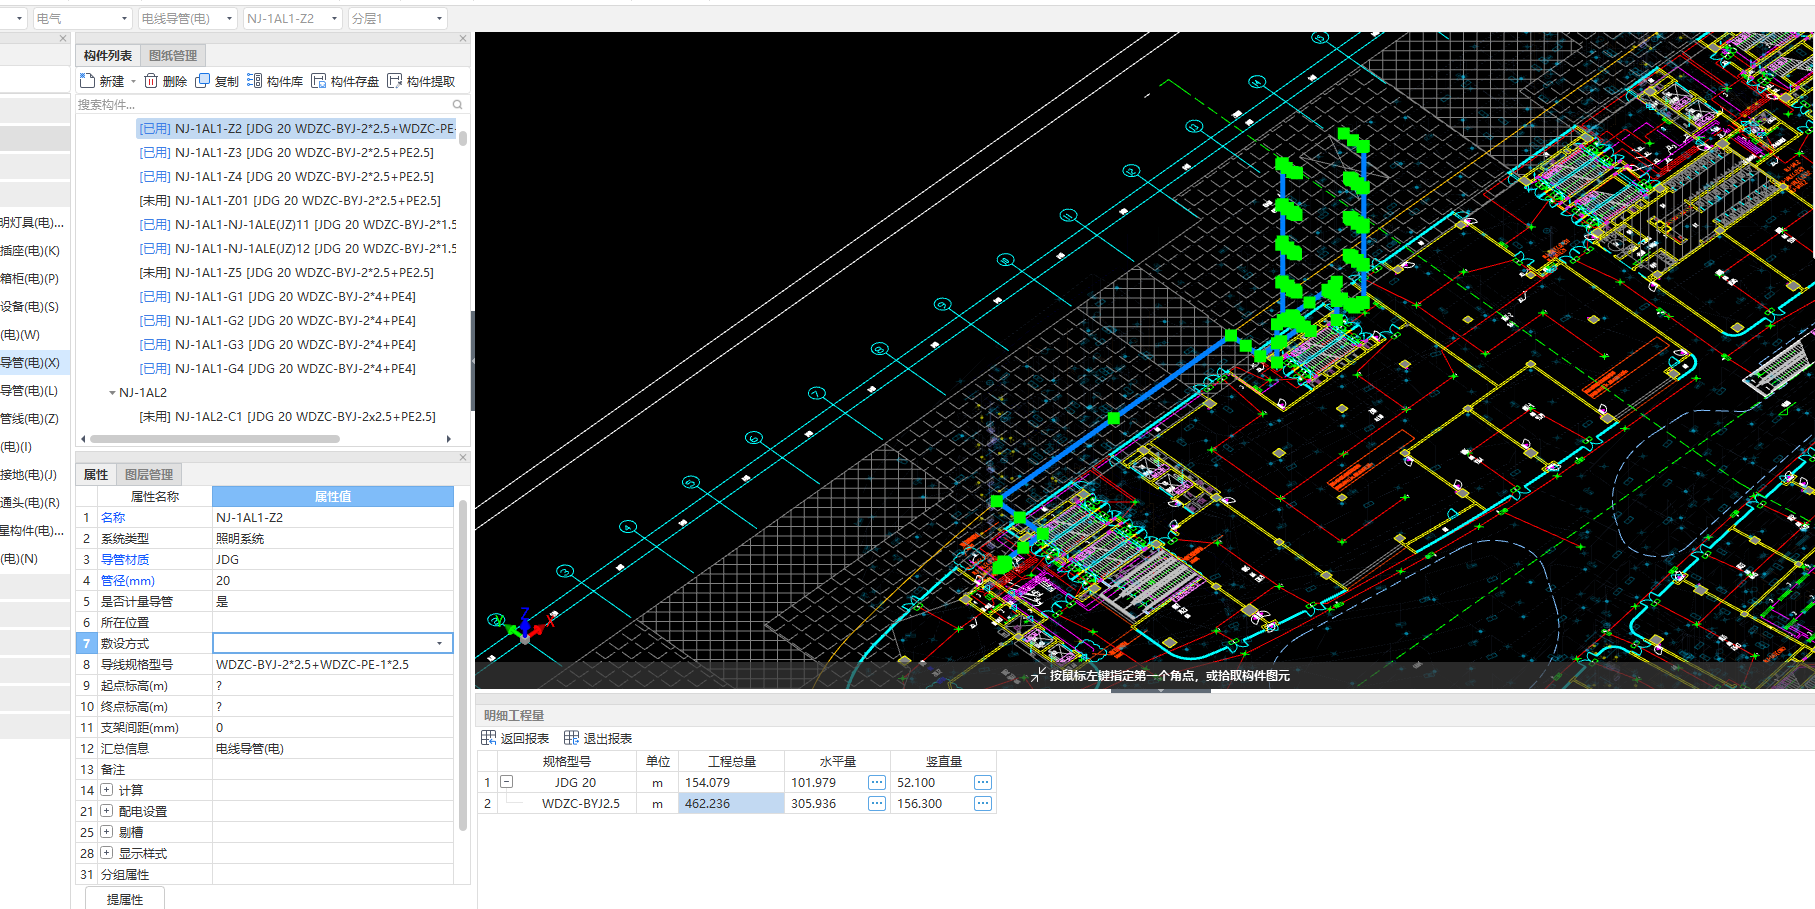Collapse the NJ-1AL2 tree node
The image size is (1815, 909).
[112, 393]
